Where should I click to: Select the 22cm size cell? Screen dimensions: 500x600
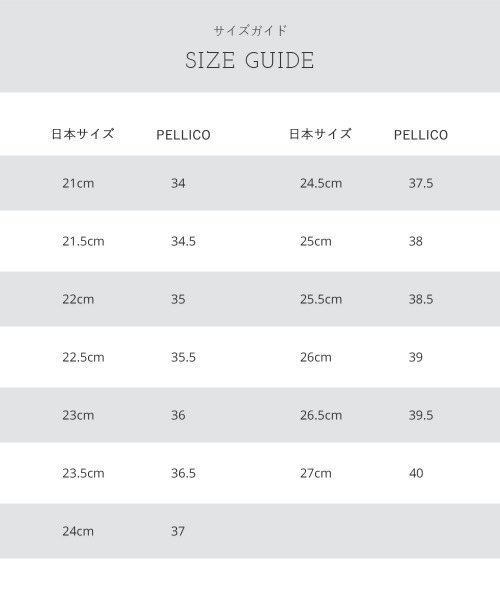[78, 299]
